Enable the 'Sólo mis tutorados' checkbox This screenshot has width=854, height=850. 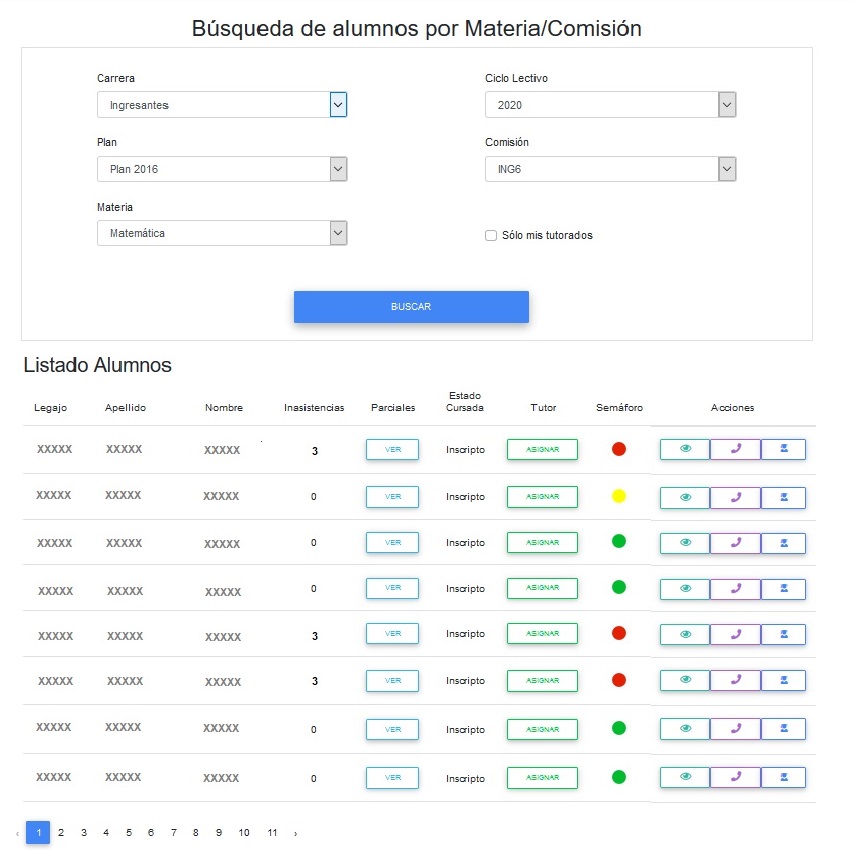[x=491, y=236]
